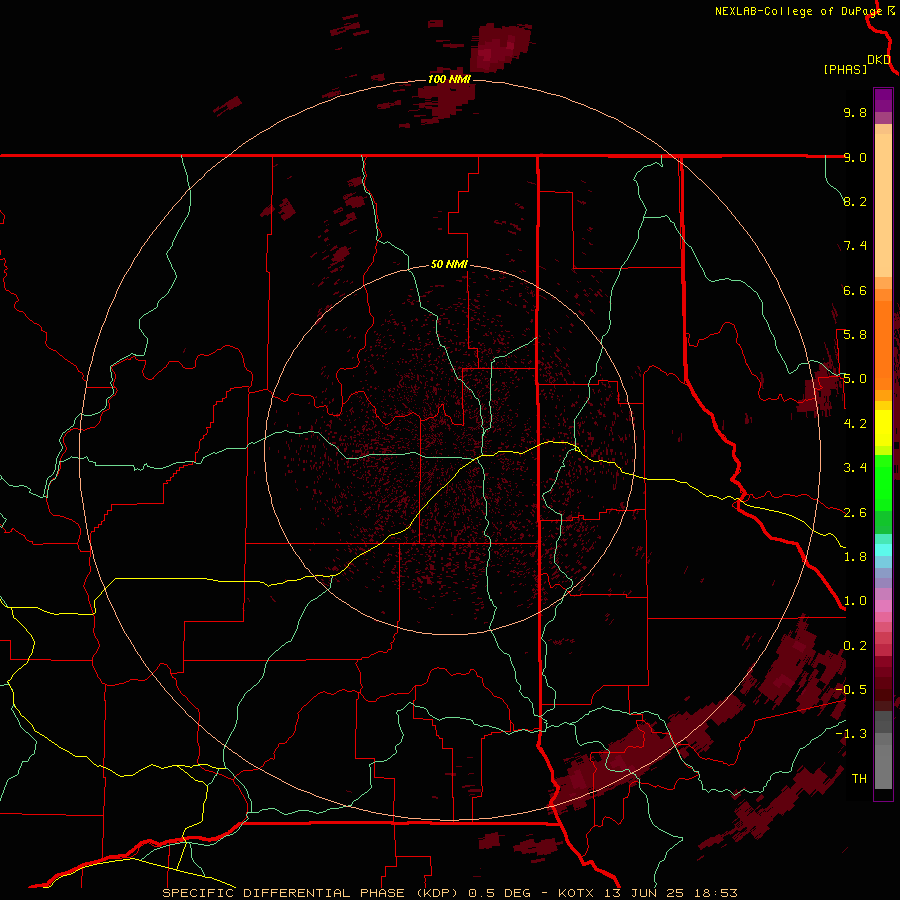Image resolution: width=900 pixels, height=900 pixels.
Task: Pick the cyan segment of the color bar
Action: (x=883, y=550)
